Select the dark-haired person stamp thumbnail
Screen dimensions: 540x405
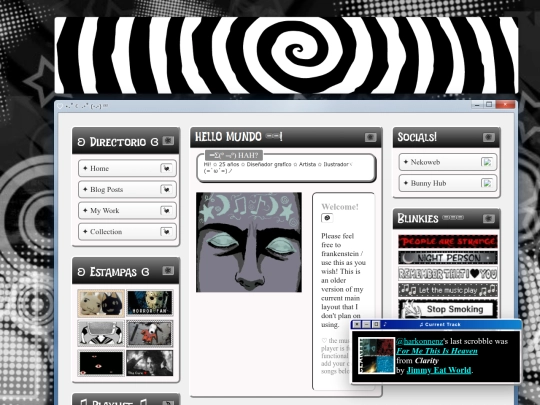[x=149, y=363]
